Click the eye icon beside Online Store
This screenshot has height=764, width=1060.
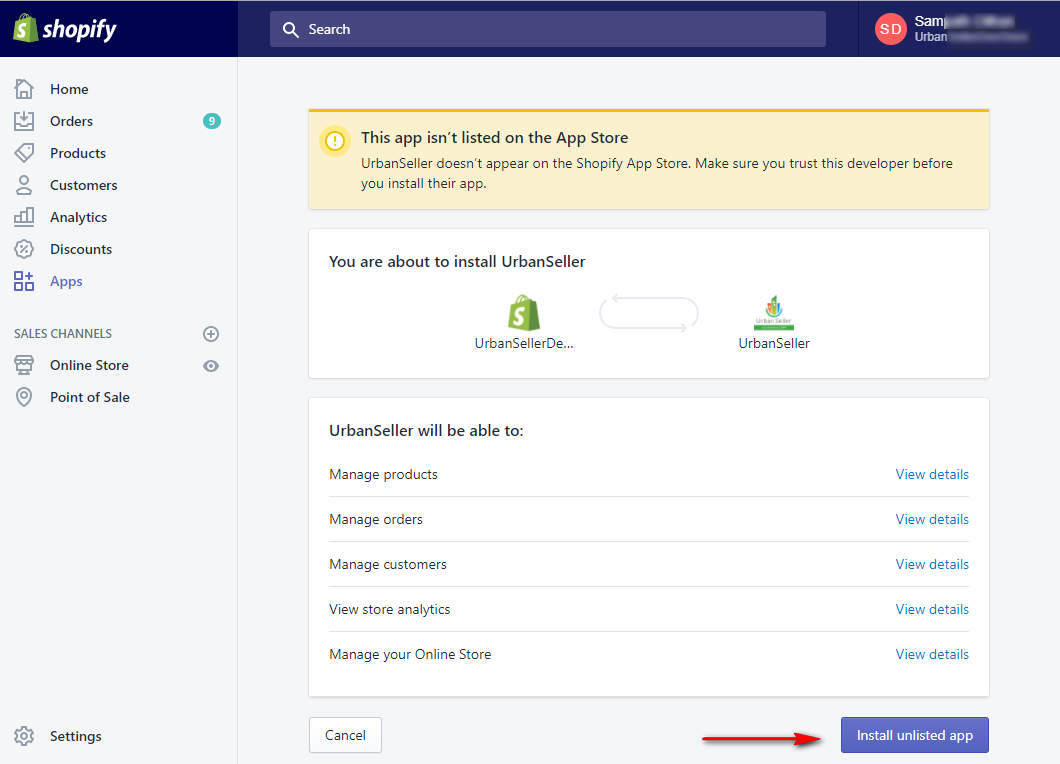click(x=211, y=366)
